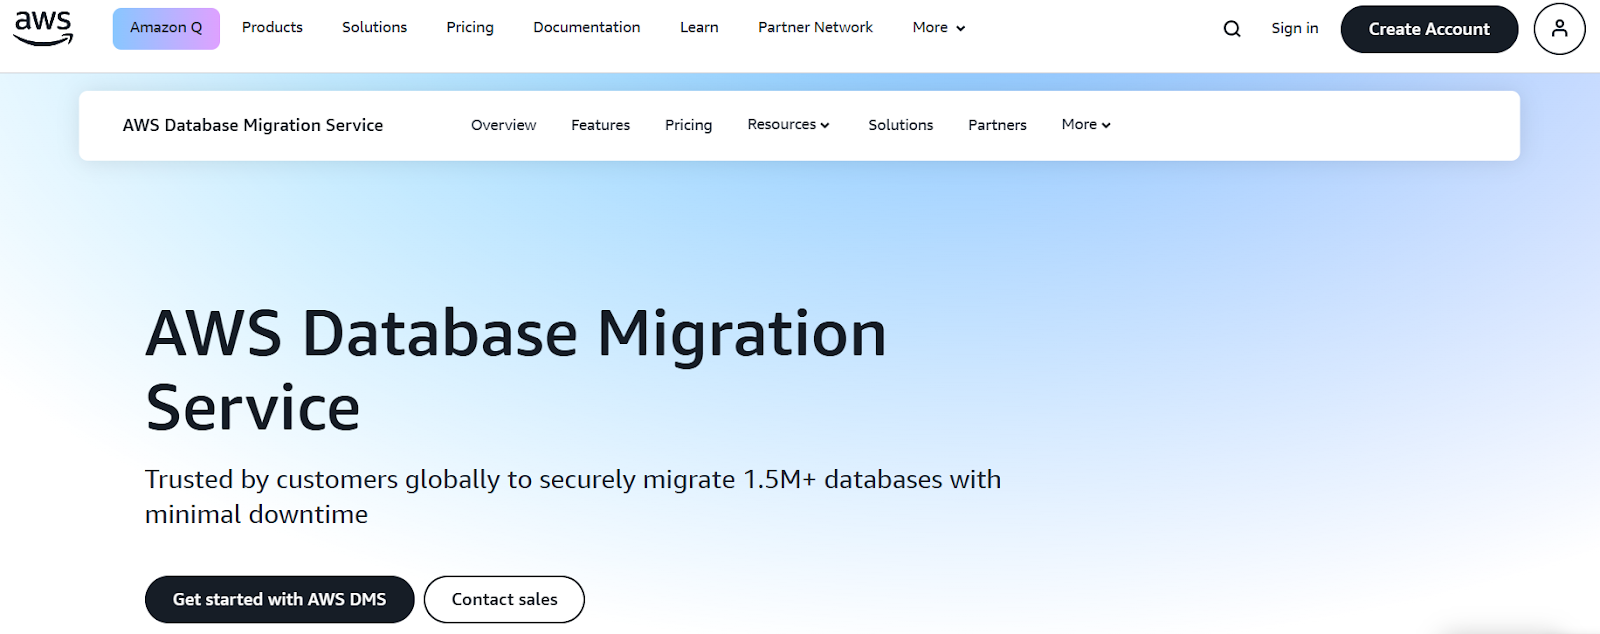Click the AWS logo
This screenshot has width=1600, height=634.
tap(43, 28)
